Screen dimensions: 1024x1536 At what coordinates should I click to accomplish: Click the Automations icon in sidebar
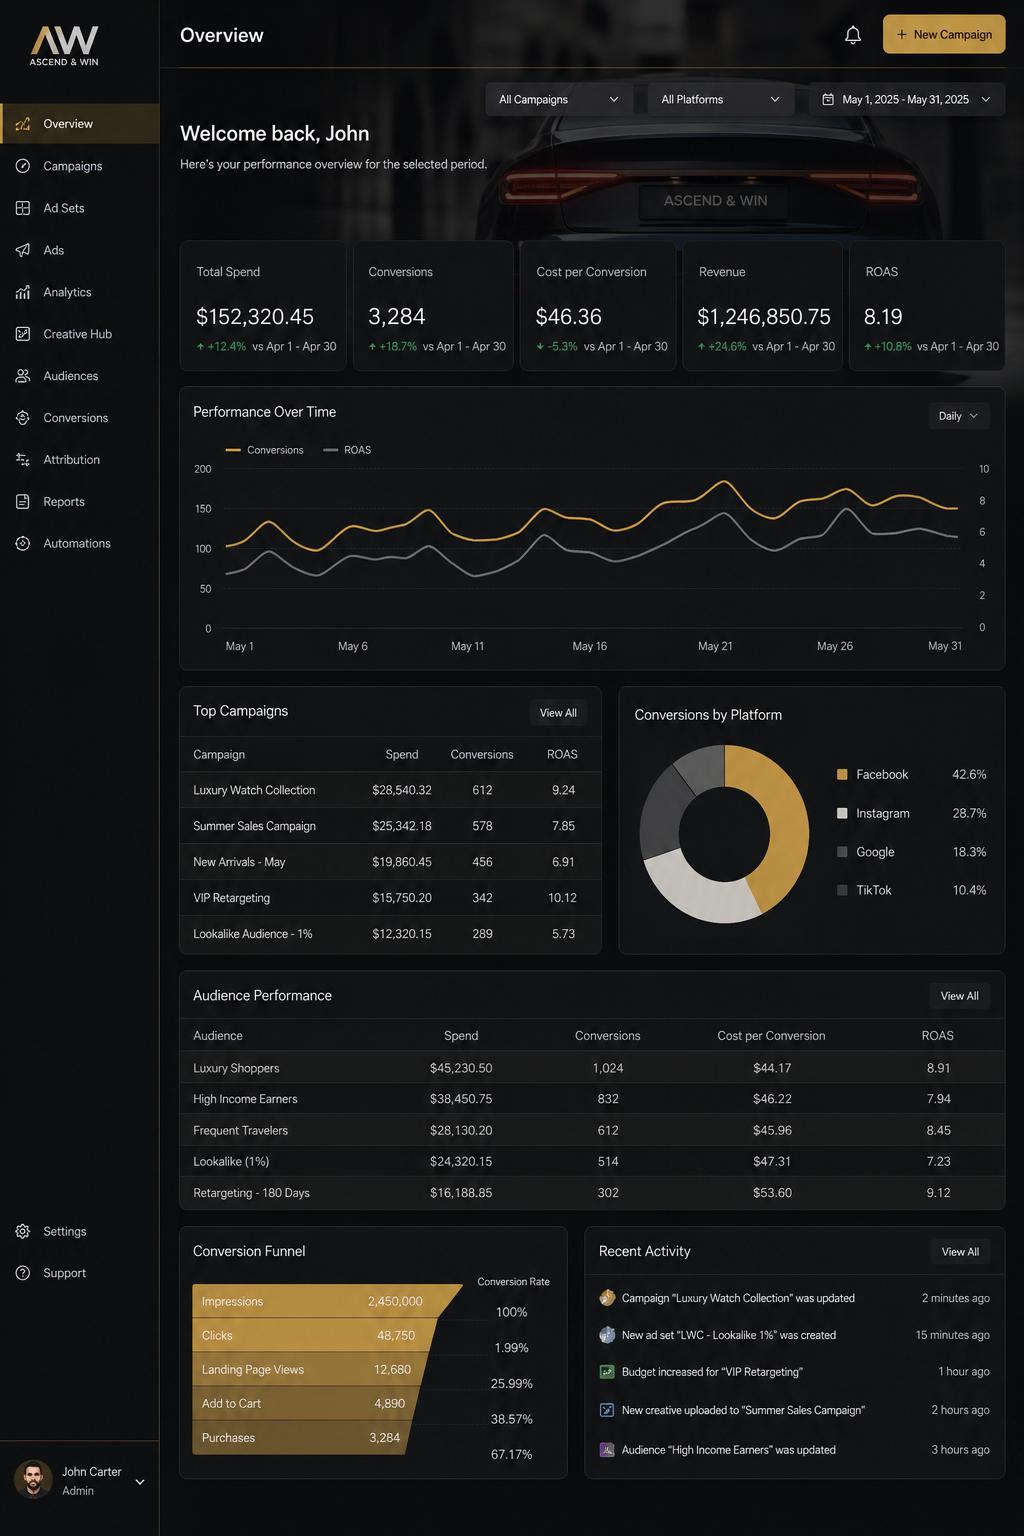tap(23, 544)
